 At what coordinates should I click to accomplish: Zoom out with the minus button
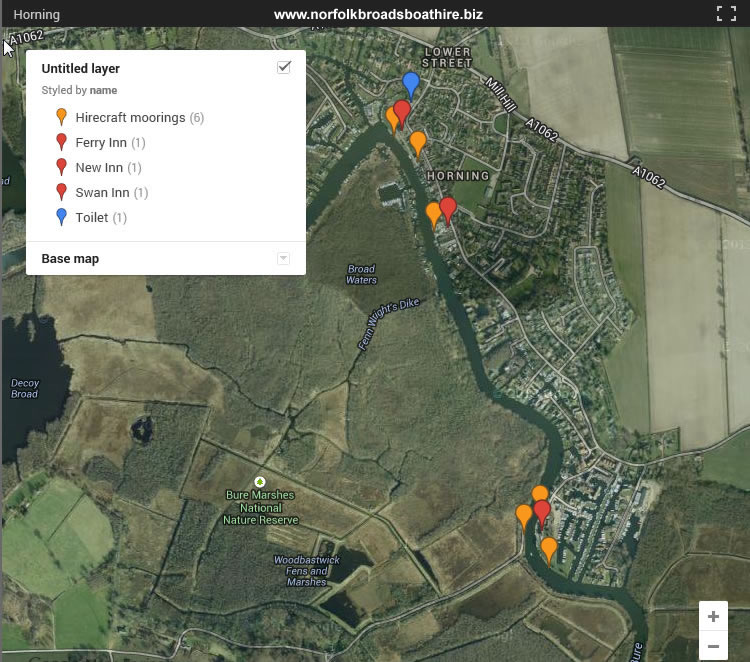tap(713, 646)
